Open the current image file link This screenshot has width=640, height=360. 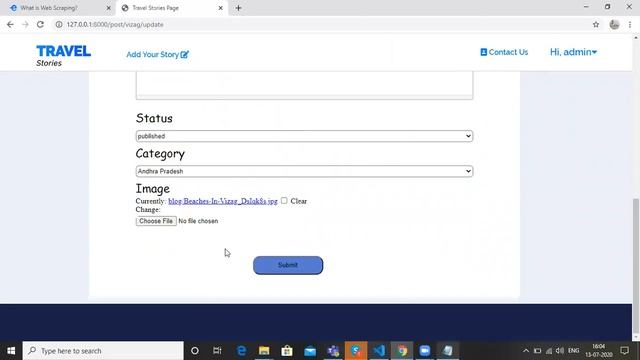(x=223, y=201)
